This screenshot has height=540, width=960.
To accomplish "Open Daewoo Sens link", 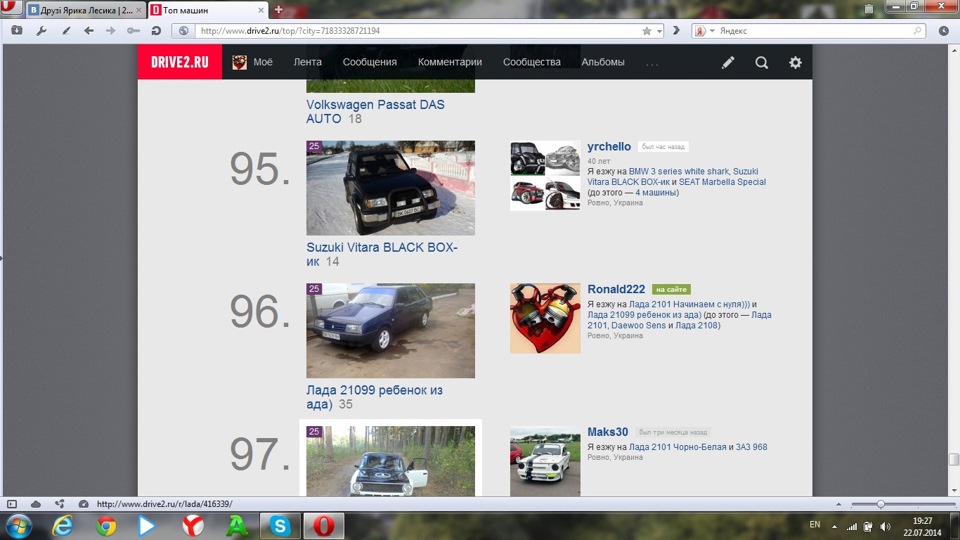I will tap(639, 325).
